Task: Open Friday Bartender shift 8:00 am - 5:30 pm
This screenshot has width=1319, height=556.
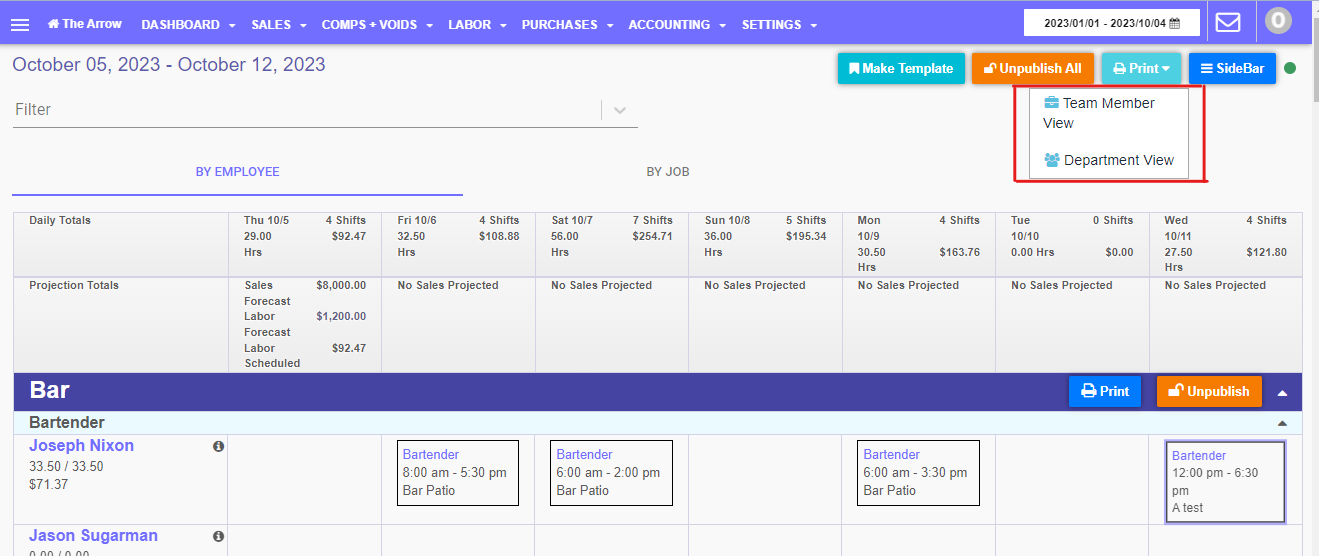Action: tap(458, 472)
